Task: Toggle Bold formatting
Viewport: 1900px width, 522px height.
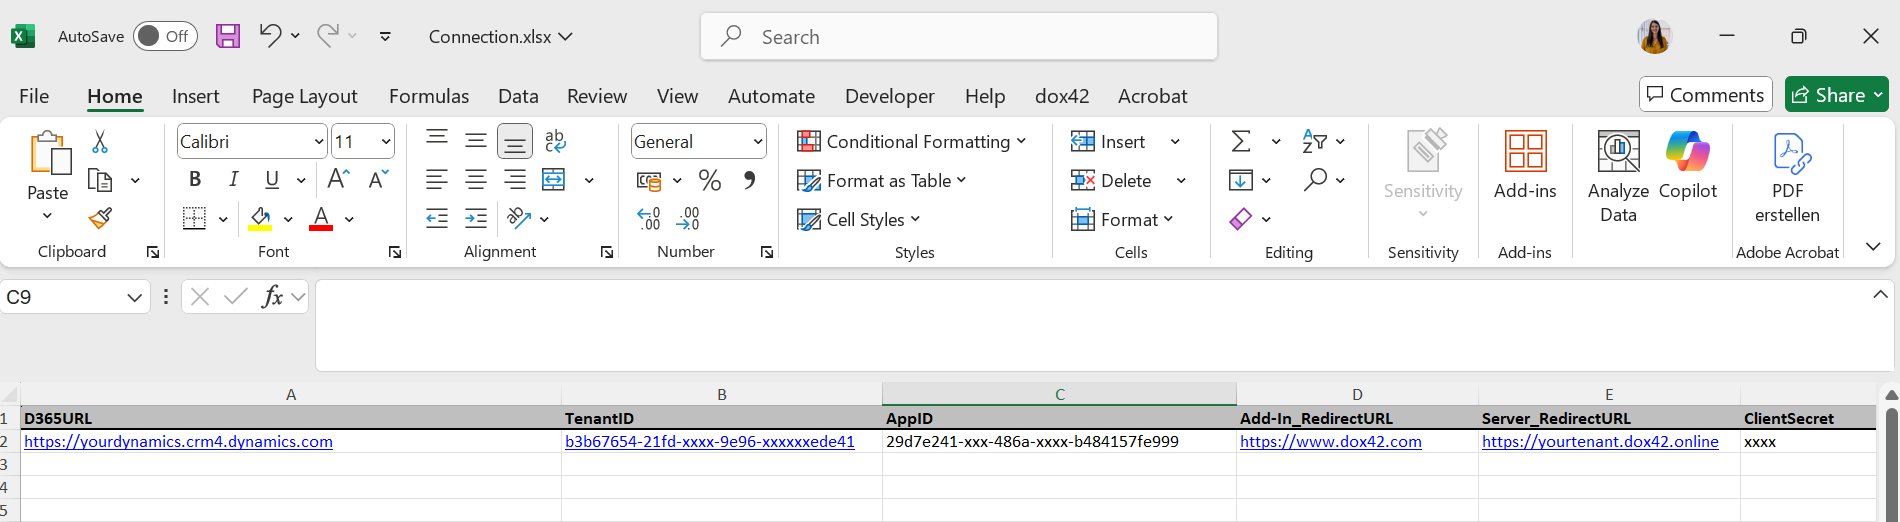Action: 195,180
